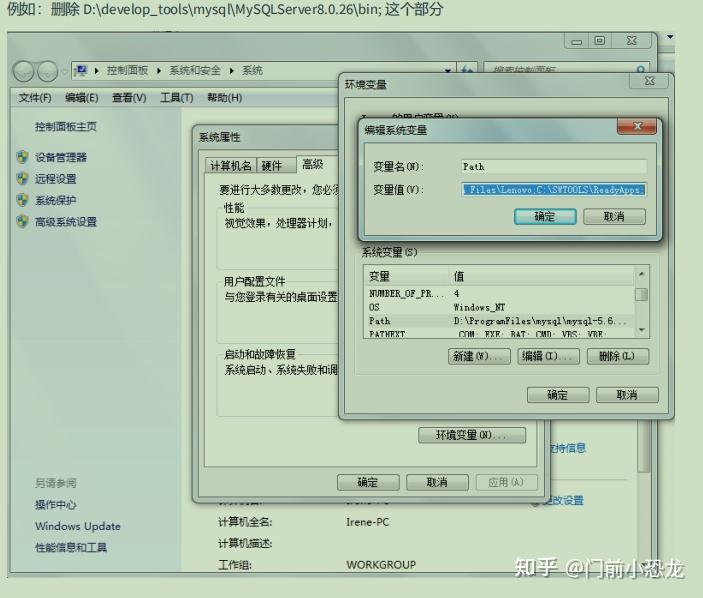Screen dimensions: 703x598
Task: Click shield icon beside 高级系统设置
Action: tap(22, 221)
